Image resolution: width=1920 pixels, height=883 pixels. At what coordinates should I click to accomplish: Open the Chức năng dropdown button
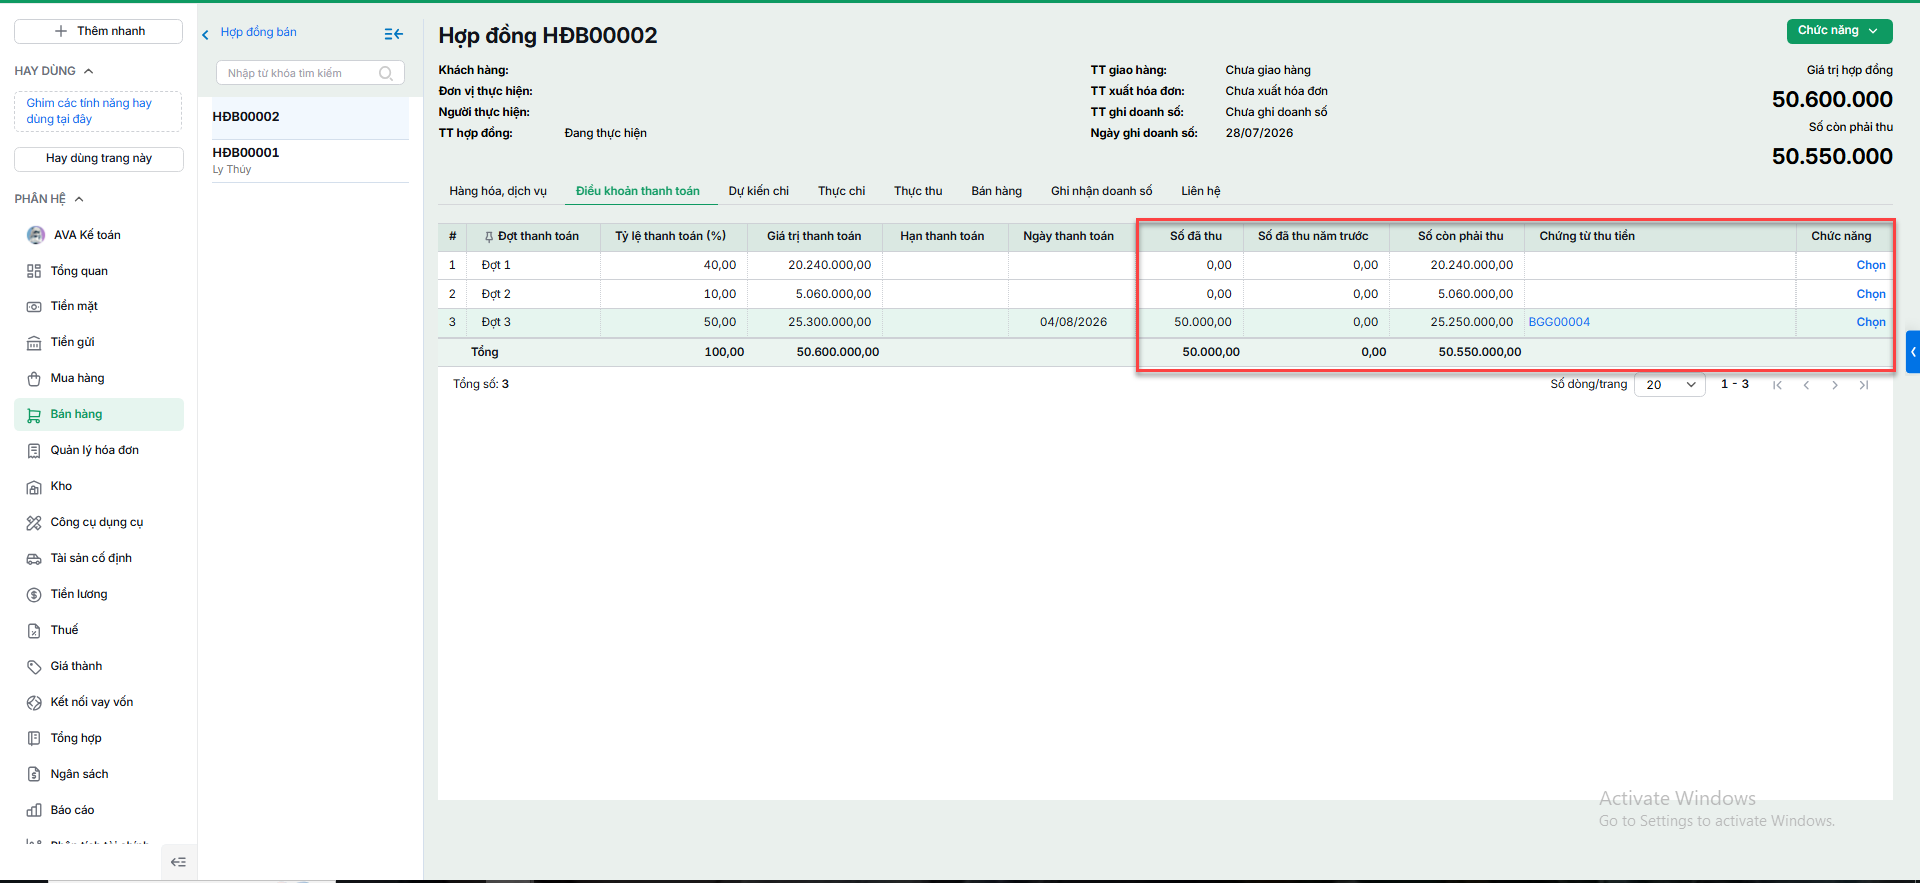pyautogui.click(x=1839, y=31)
